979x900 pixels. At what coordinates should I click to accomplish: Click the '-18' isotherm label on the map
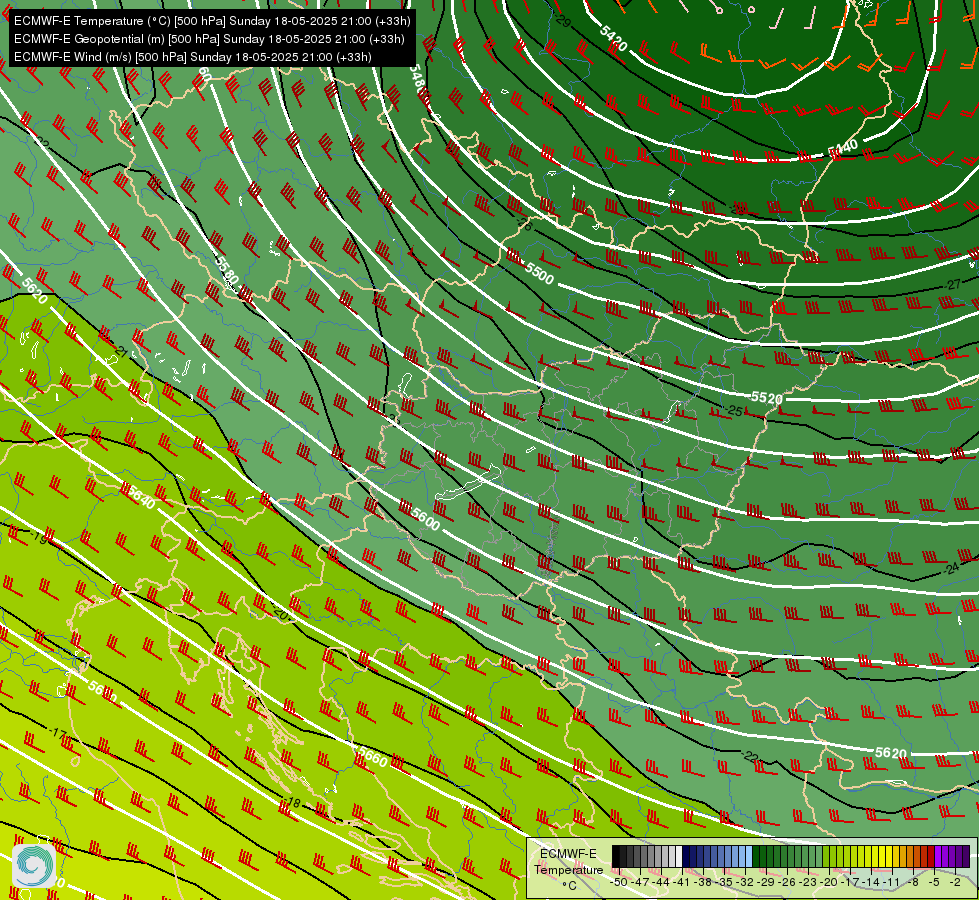pos(292,803)
